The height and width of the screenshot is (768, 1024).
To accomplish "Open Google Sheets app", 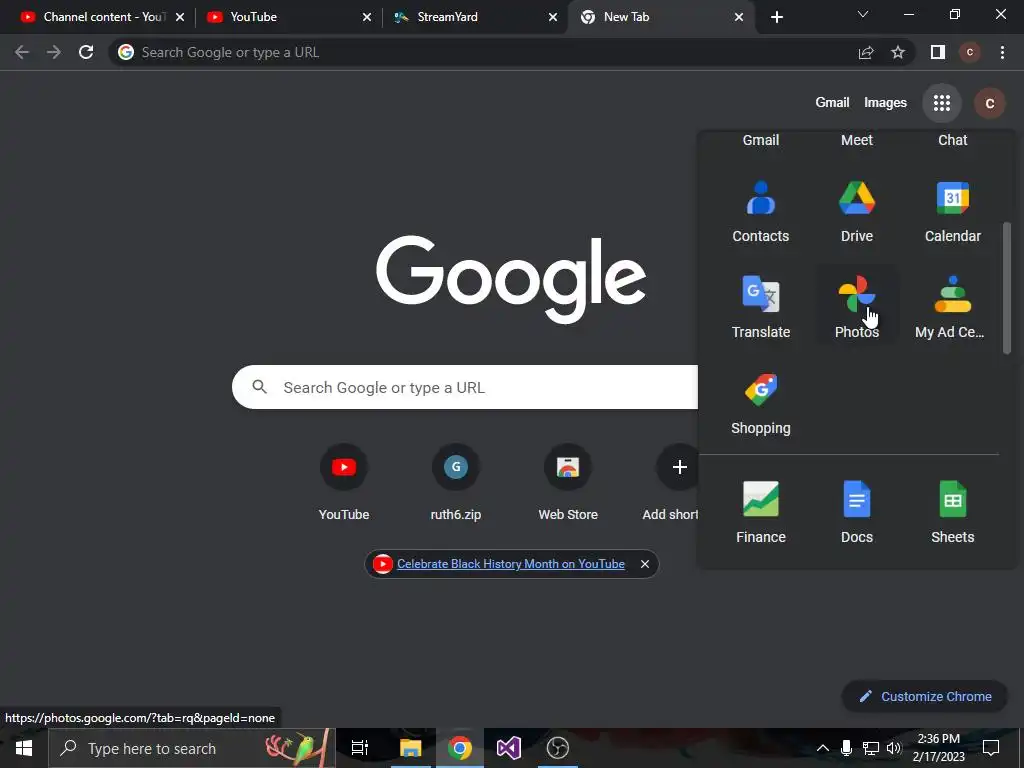I will [x=952, y=512].
